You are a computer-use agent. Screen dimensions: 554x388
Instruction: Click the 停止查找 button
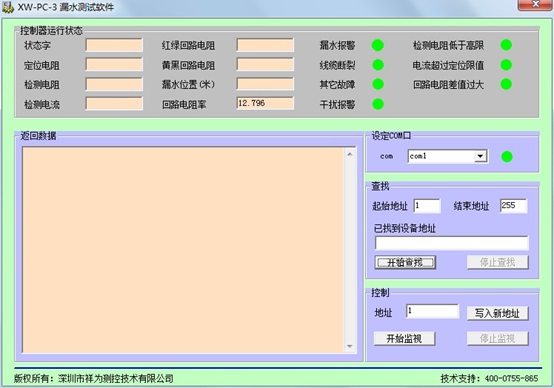(x=497, y=262)
